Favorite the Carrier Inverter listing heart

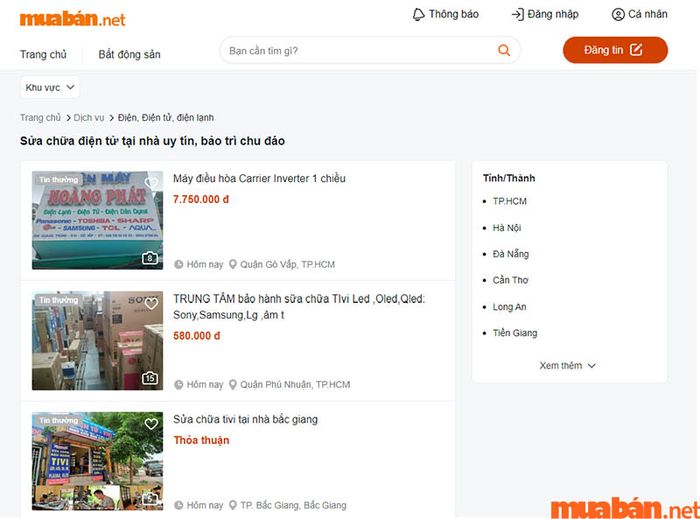pyautogui.click(x=151, y=183)
